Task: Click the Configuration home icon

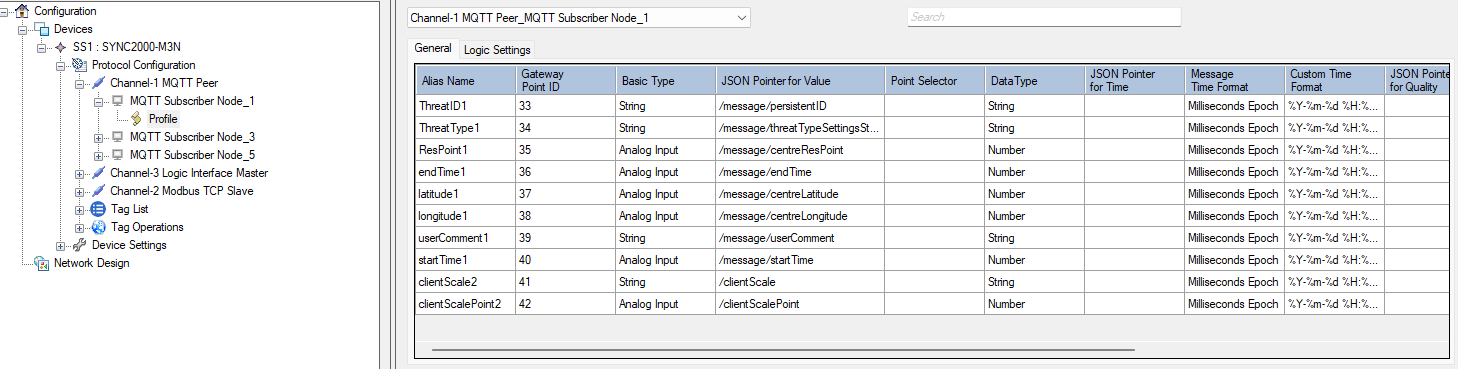Action: (22, 11)
